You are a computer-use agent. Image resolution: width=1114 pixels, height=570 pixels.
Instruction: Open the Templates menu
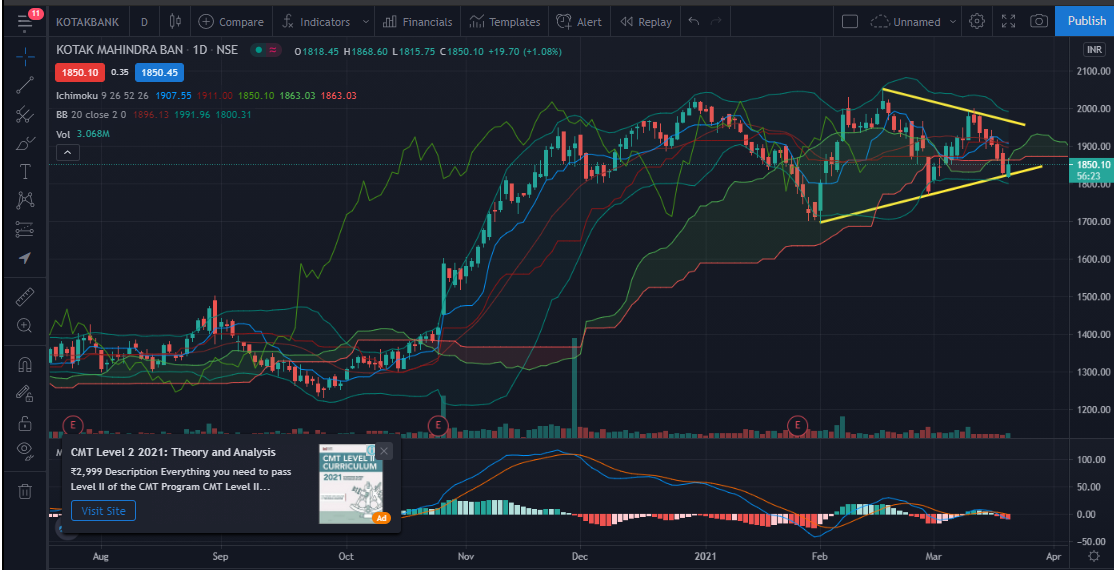click(505, 21)
